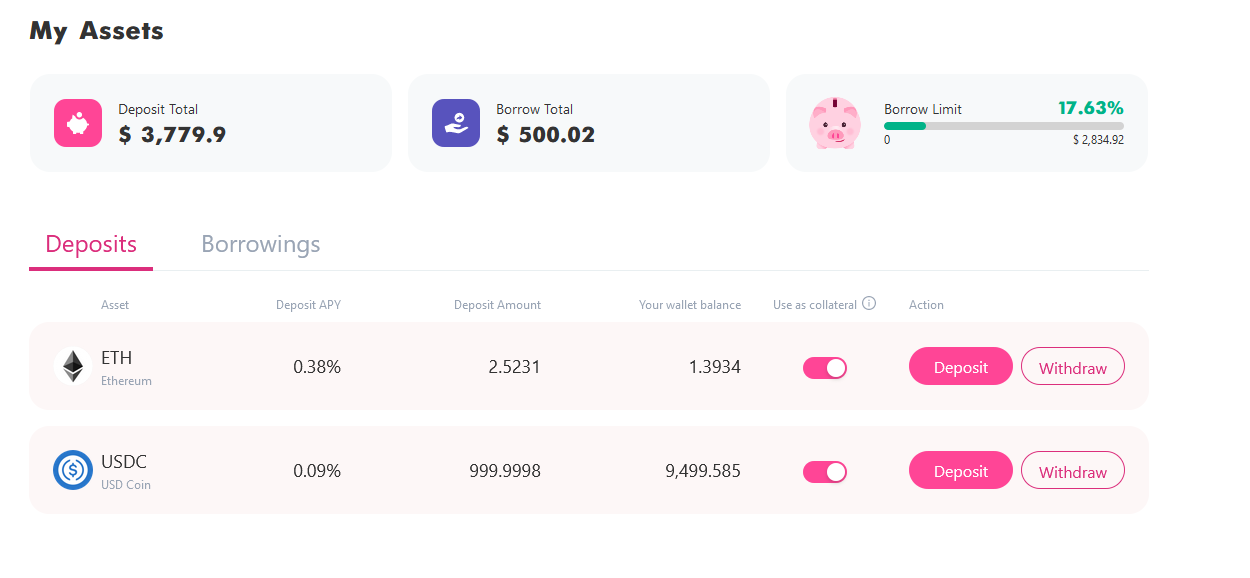This screenshot has height=578, width=1250.
Task: Click the purple Borrow Total hand icon
Action: 456,123
